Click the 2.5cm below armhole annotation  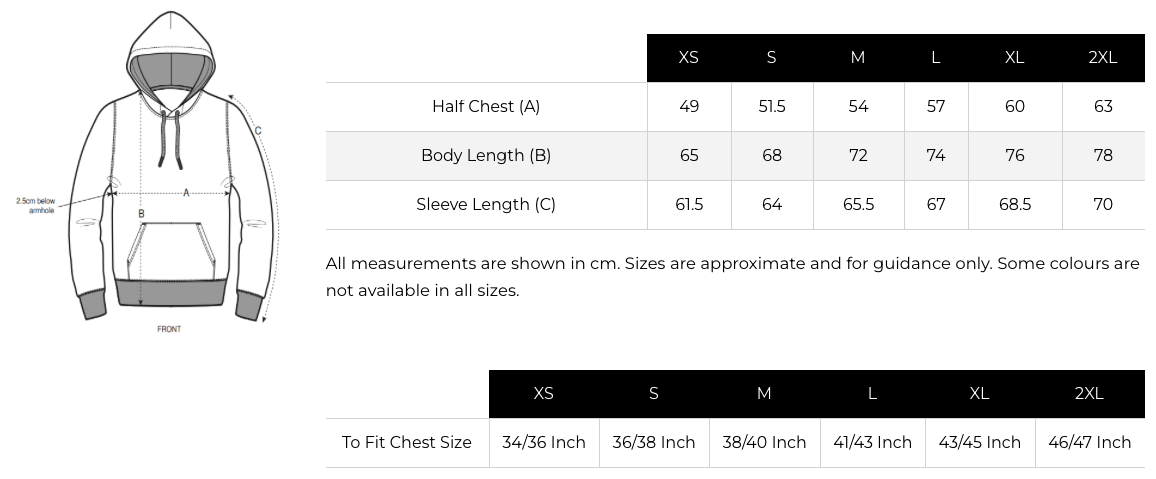pyautogui.click(x=35, y=205)
